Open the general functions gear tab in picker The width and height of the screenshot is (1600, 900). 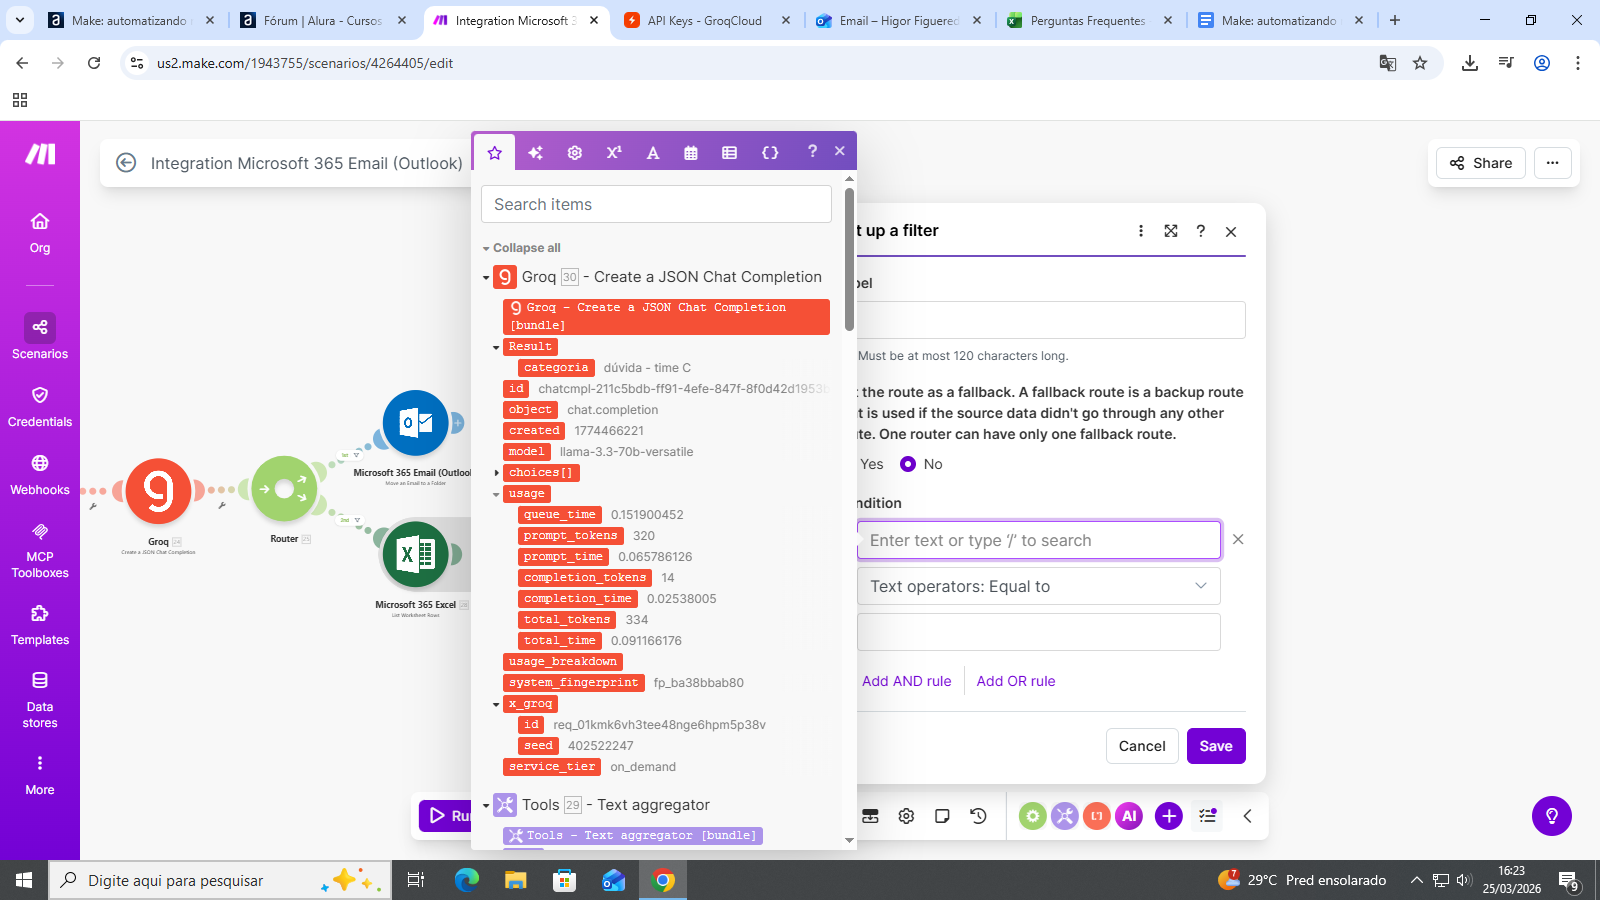click(574, 153)
